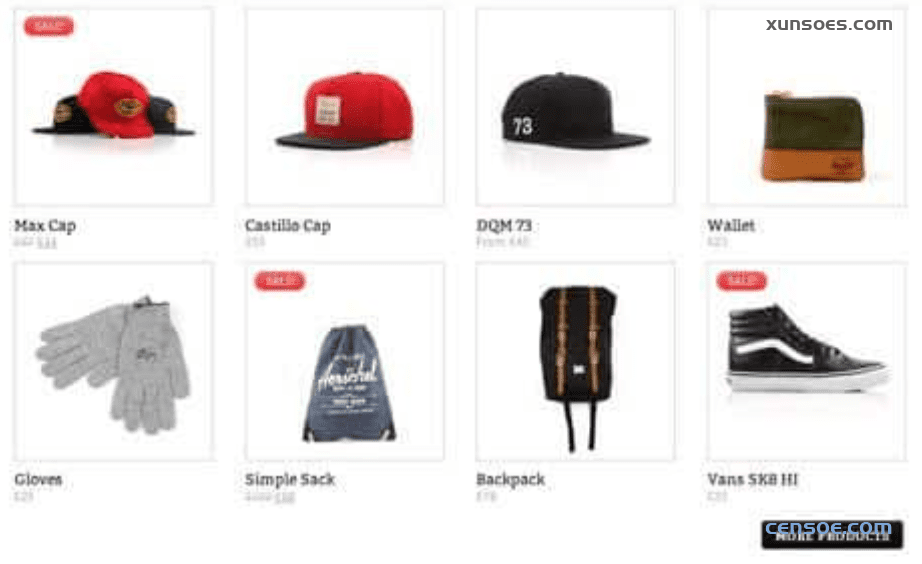Open the Castillo Cap product image
The width and height of the screenshot is (922, 564).
345,107
